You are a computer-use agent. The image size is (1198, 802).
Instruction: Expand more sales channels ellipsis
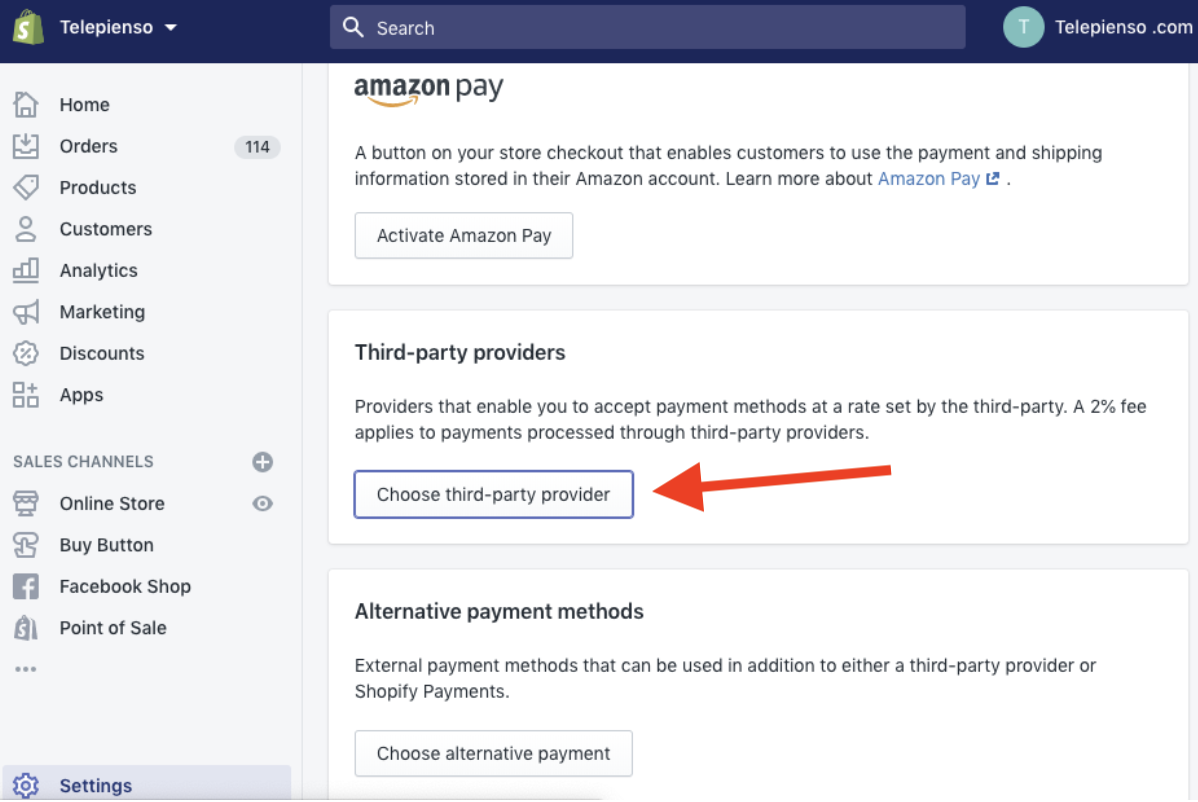coord(25,669)
